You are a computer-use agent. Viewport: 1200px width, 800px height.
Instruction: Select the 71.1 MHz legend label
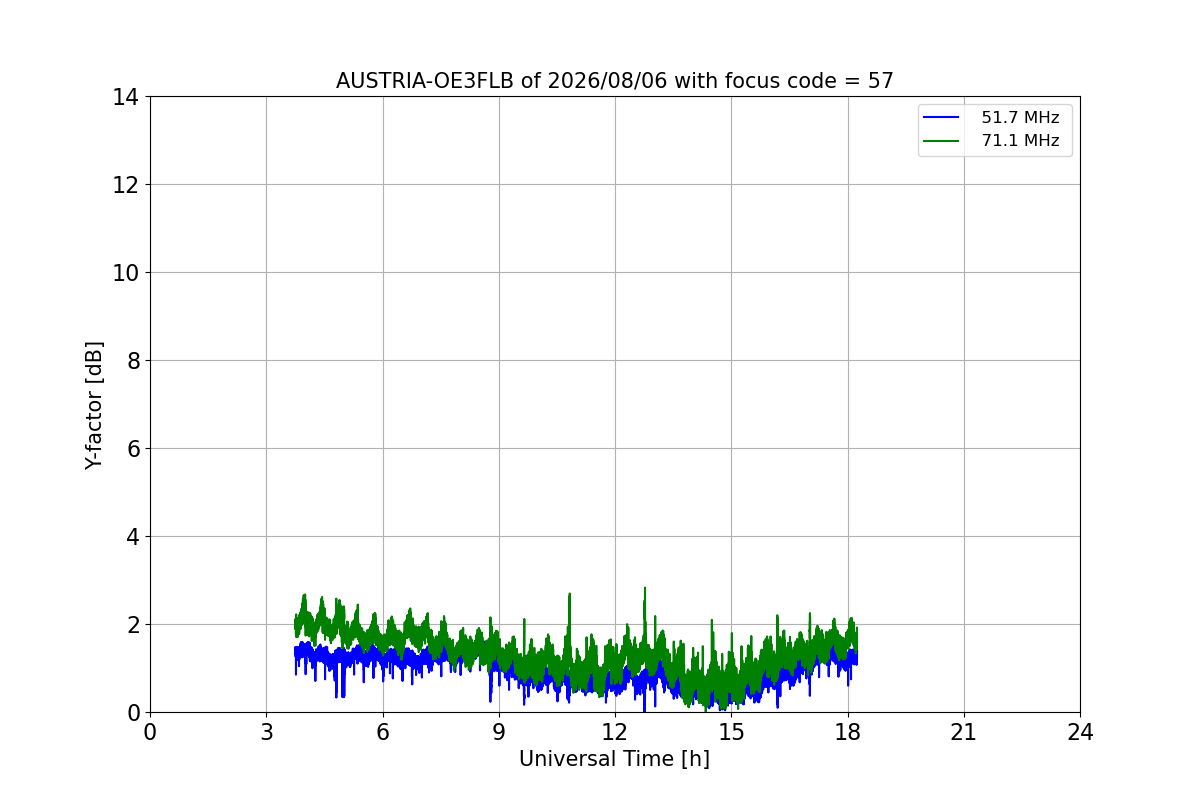pos(1020,141)
